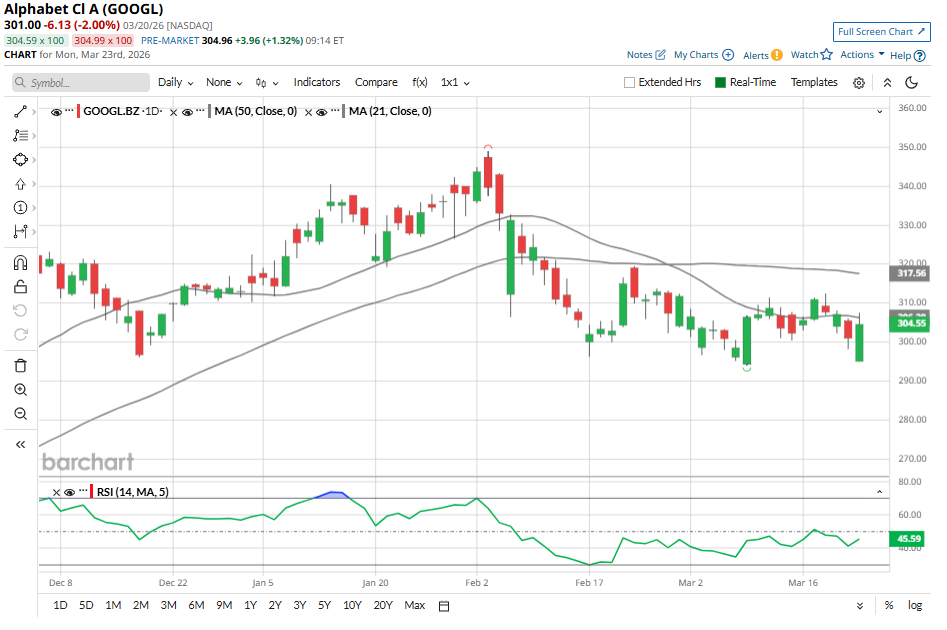Delete drawings with the trash icon

(x=20, y=366)
